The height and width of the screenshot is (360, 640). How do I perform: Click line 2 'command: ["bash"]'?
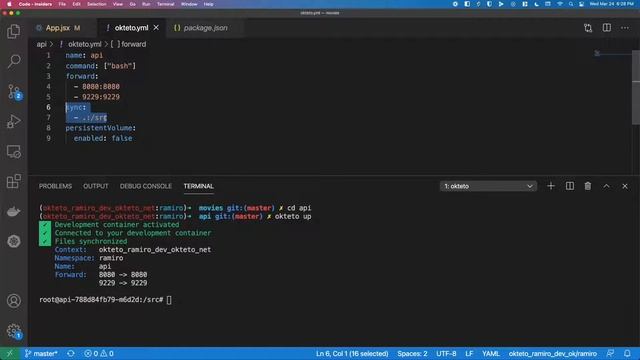(100, 66)
